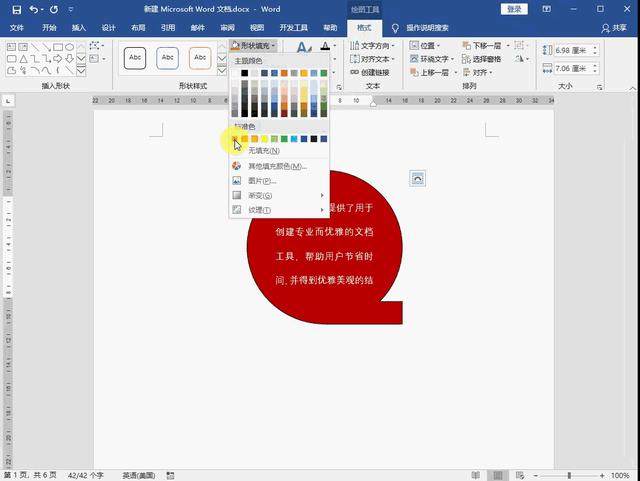This screenshot has width=640, height=481.
Task: Pick the orange theme color swatch
Action: point(284,73)
